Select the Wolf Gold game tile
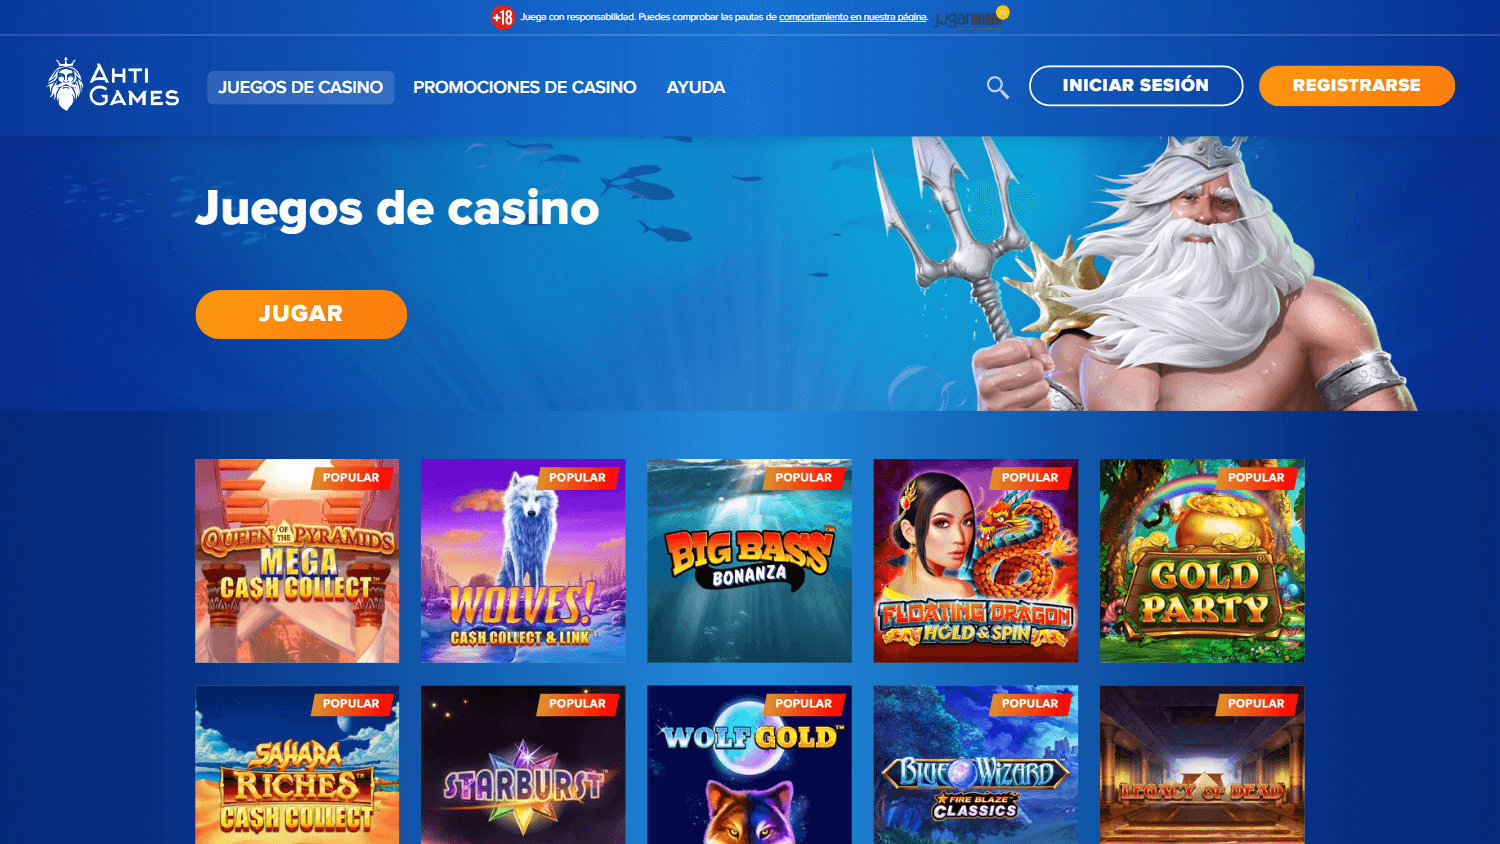1500x844 pixels. 749,765
